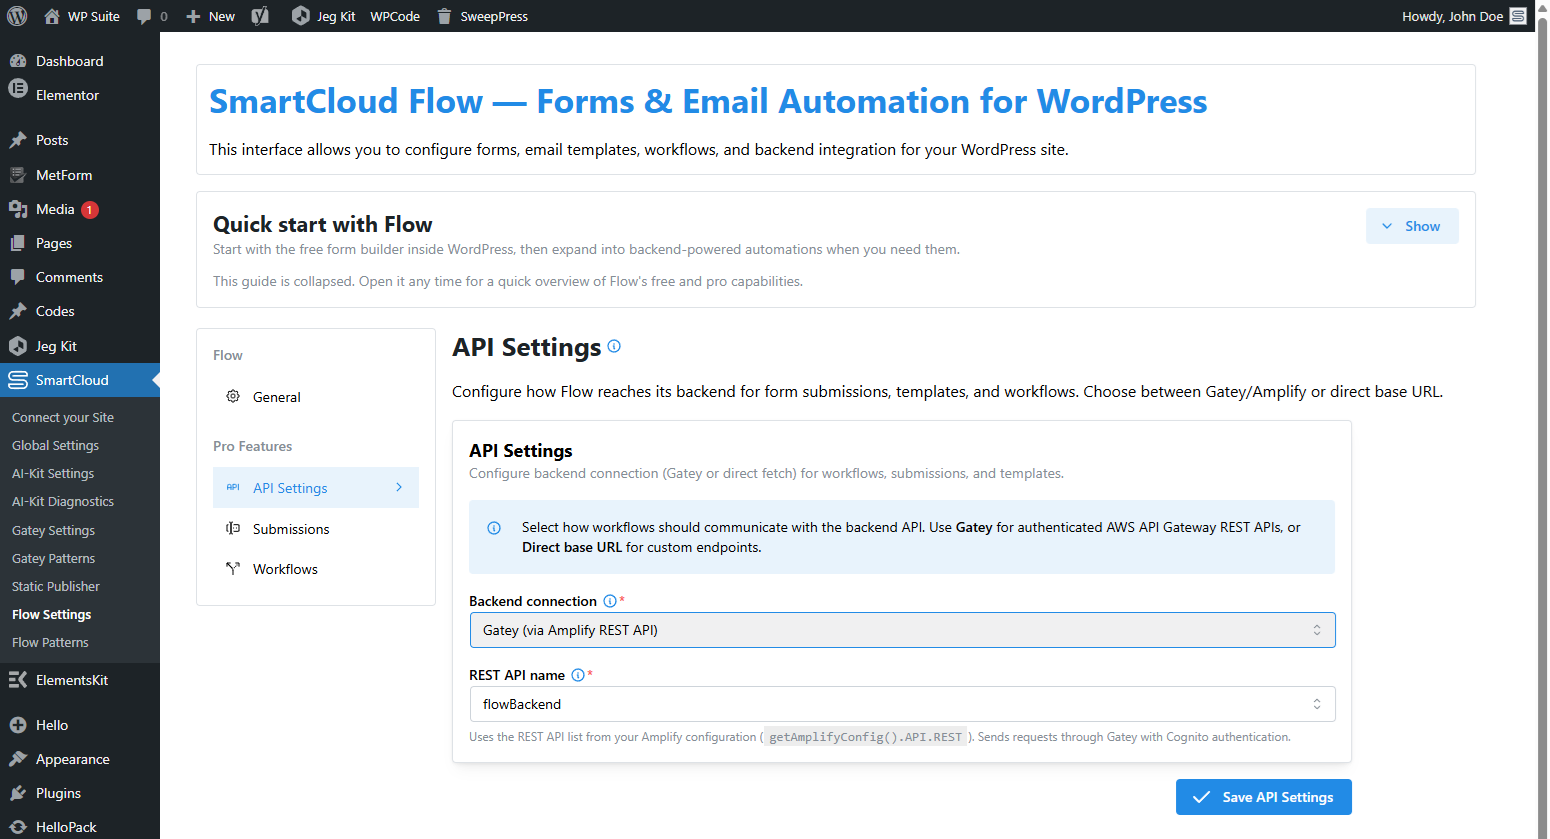The width and height of the screenshot is (1550, 839).
Task: Select API Settings in Pro Features
Action: pos(316,488)
